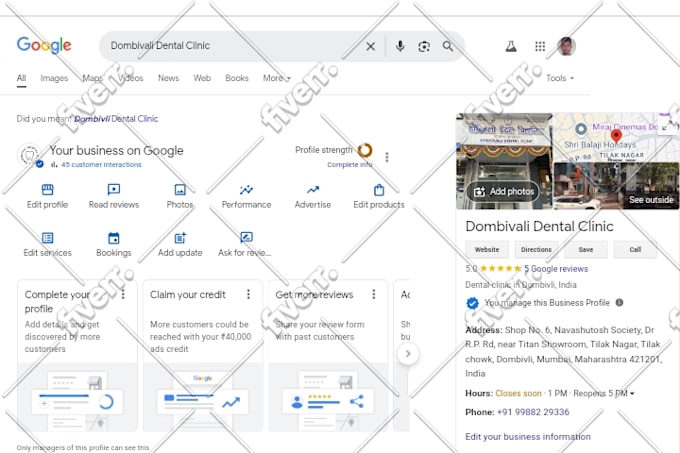Open the See outside street view thumbnail
This screenshot has height=453, width=680.
[x=616, y=186]
